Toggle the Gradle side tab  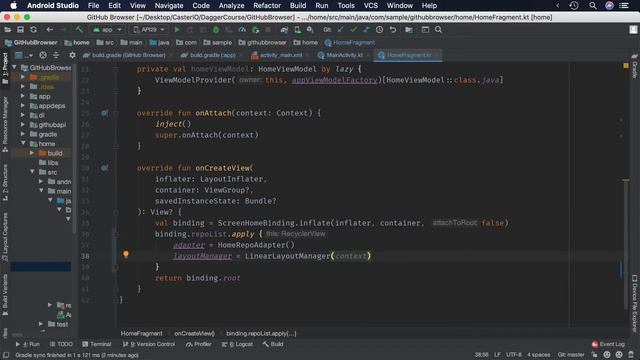[635, 65]
